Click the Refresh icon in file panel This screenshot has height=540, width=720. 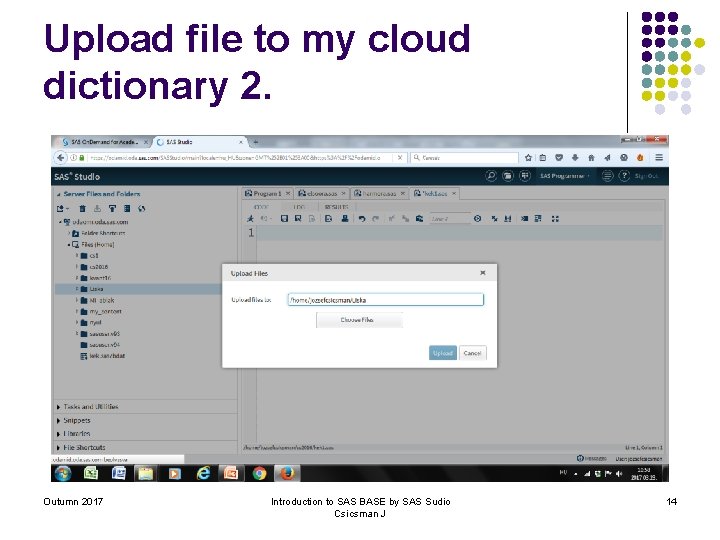tap(142, 208)
